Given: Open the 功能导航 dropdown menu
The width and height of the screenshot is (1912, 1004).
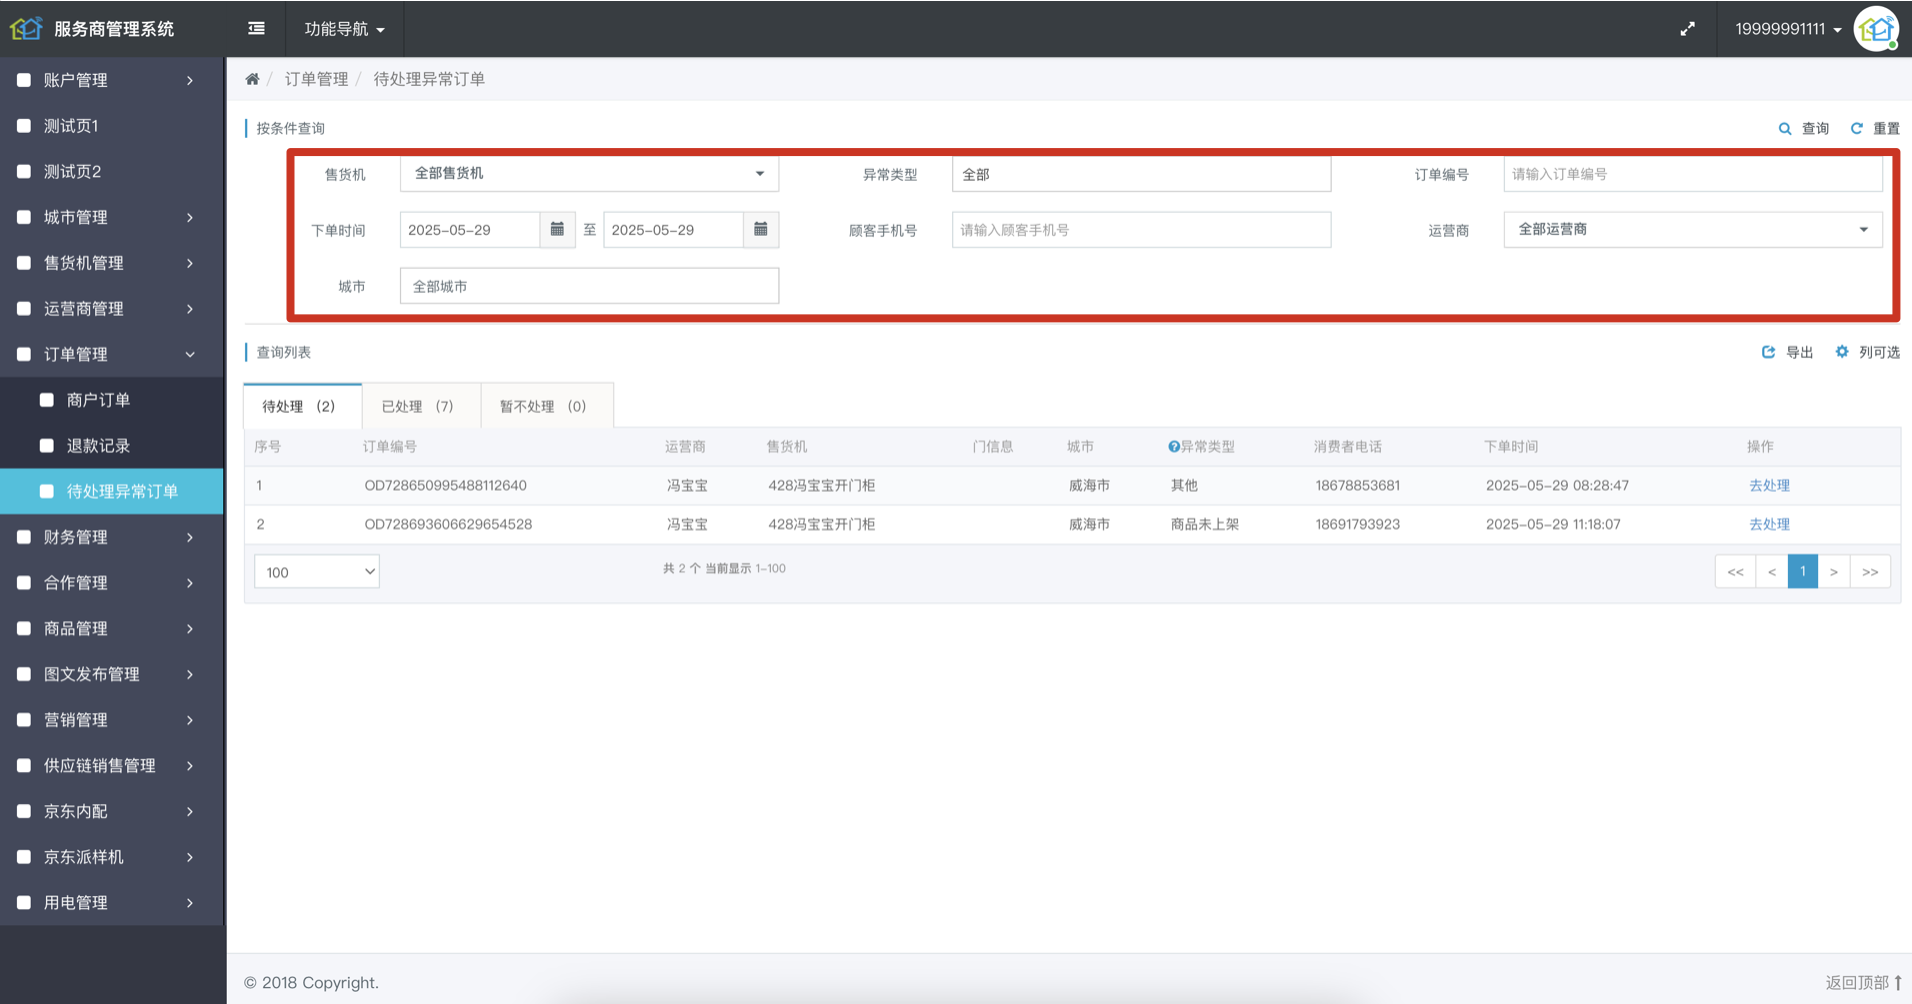Looking at the screenshot, I should pos(344,29).
